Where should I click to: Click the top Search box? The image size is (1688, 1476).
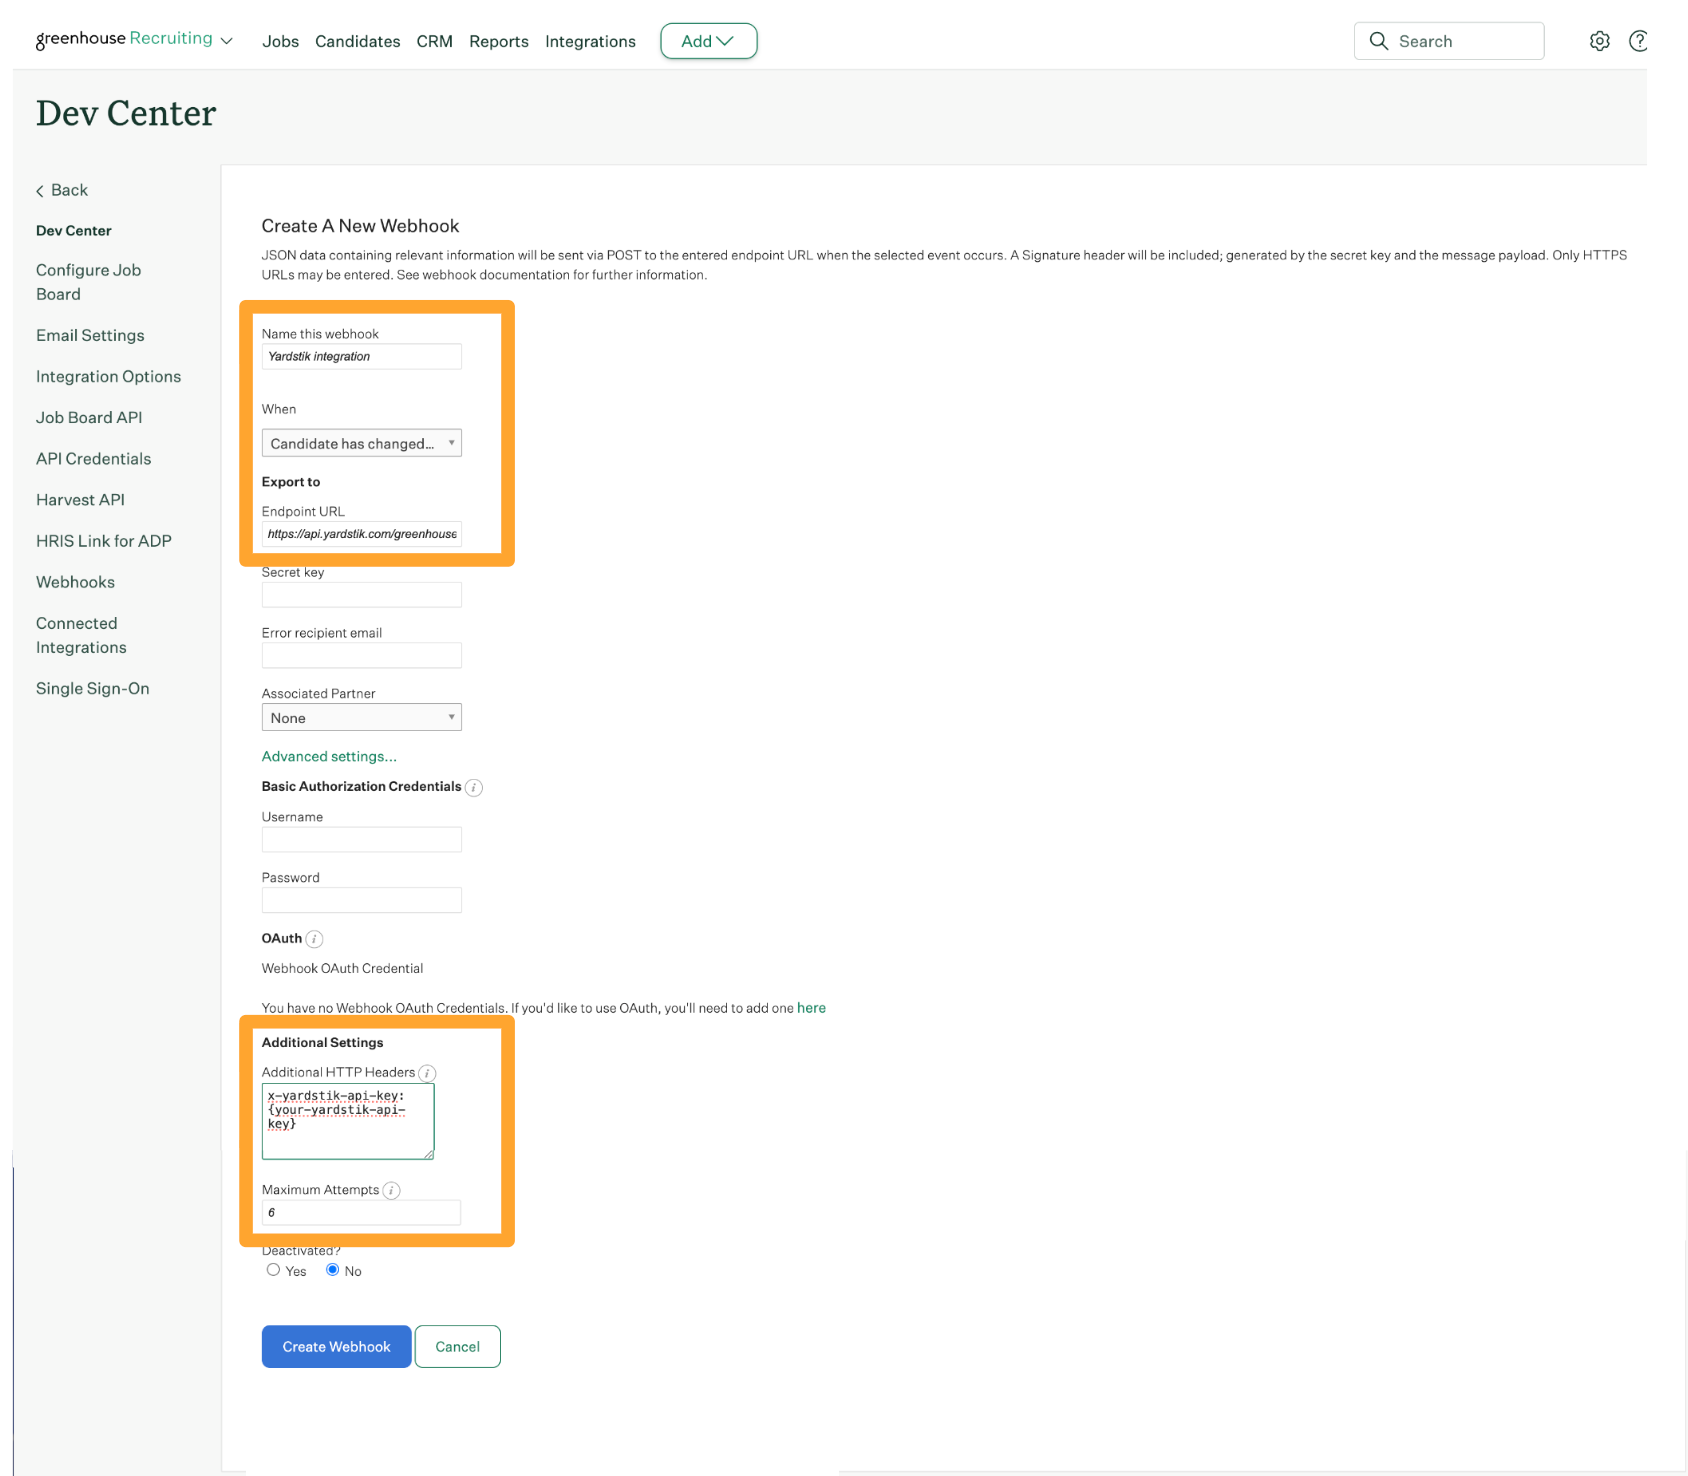click(1448, 41)
